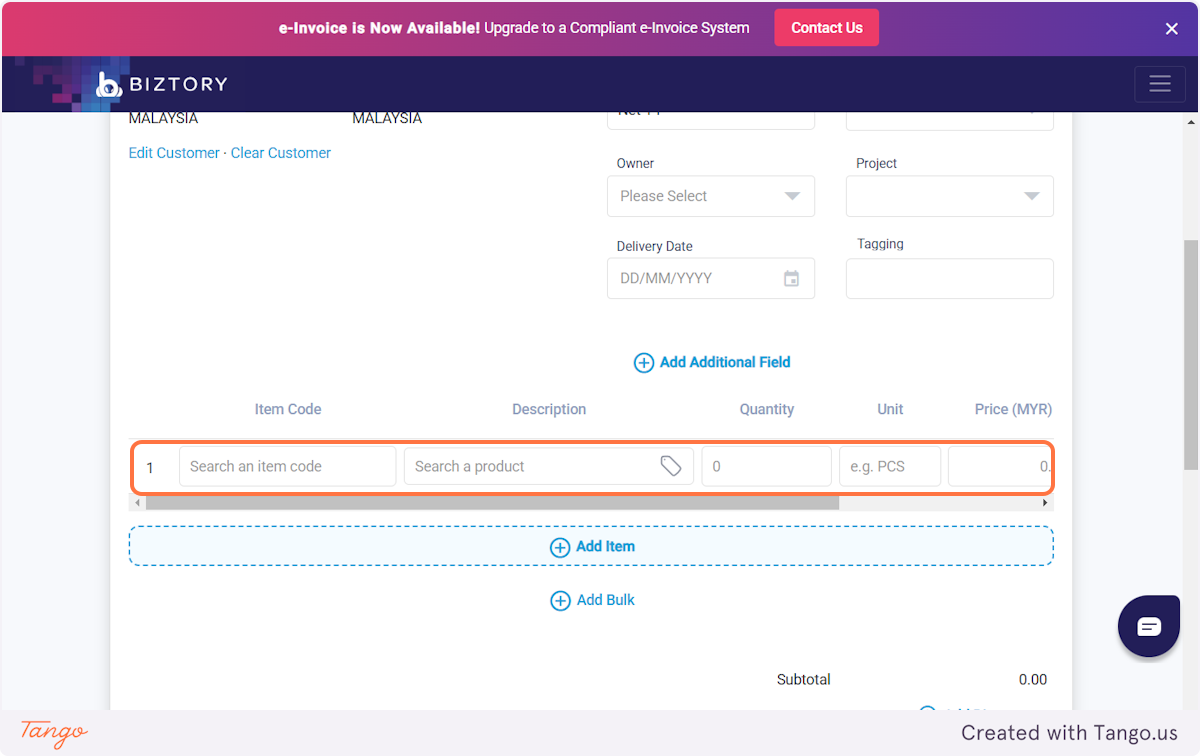Viewport: 1200px width, 756px height.
Task: Click the item table horizontal scrollbar thumb
Action: pos(492,503)
